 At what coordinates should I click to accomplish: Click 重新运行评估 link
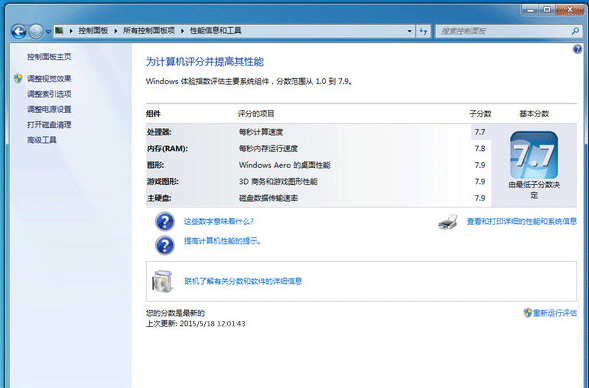pos(555,313)
